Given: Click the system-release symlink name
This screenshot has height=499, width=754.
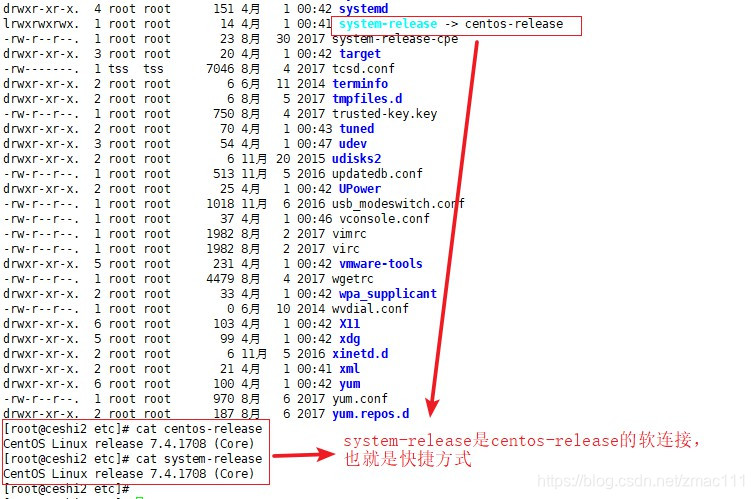Looking at the screenshot, I should pyautogui.click(x=388, y=24).
